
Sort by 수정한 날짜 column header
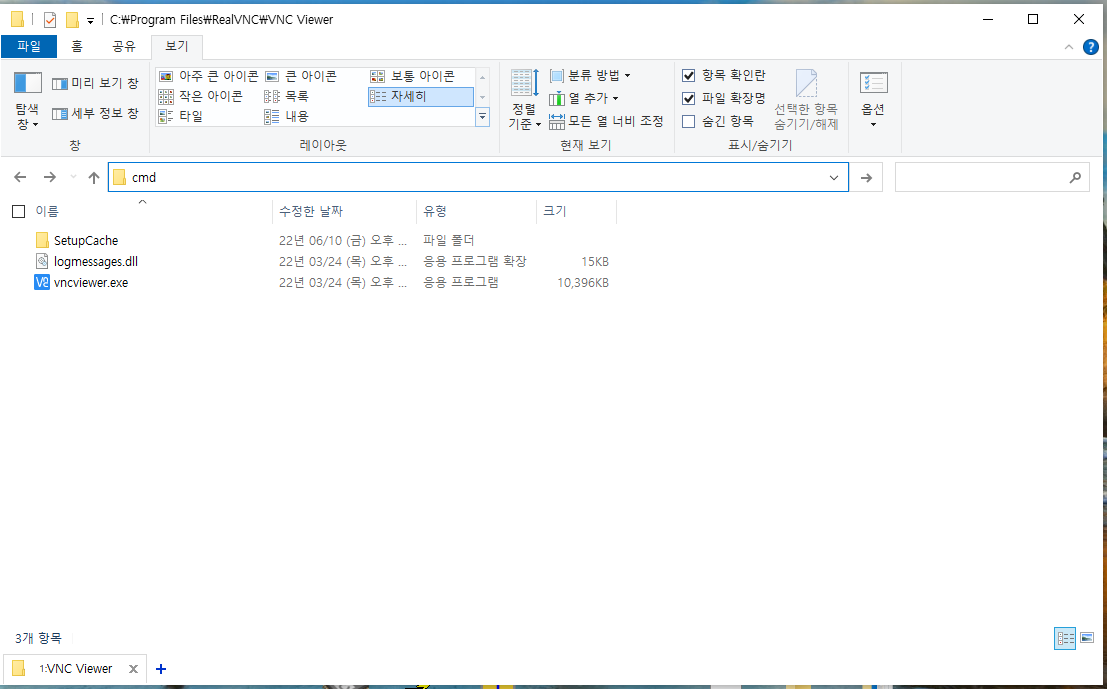(x=311, y=211)
